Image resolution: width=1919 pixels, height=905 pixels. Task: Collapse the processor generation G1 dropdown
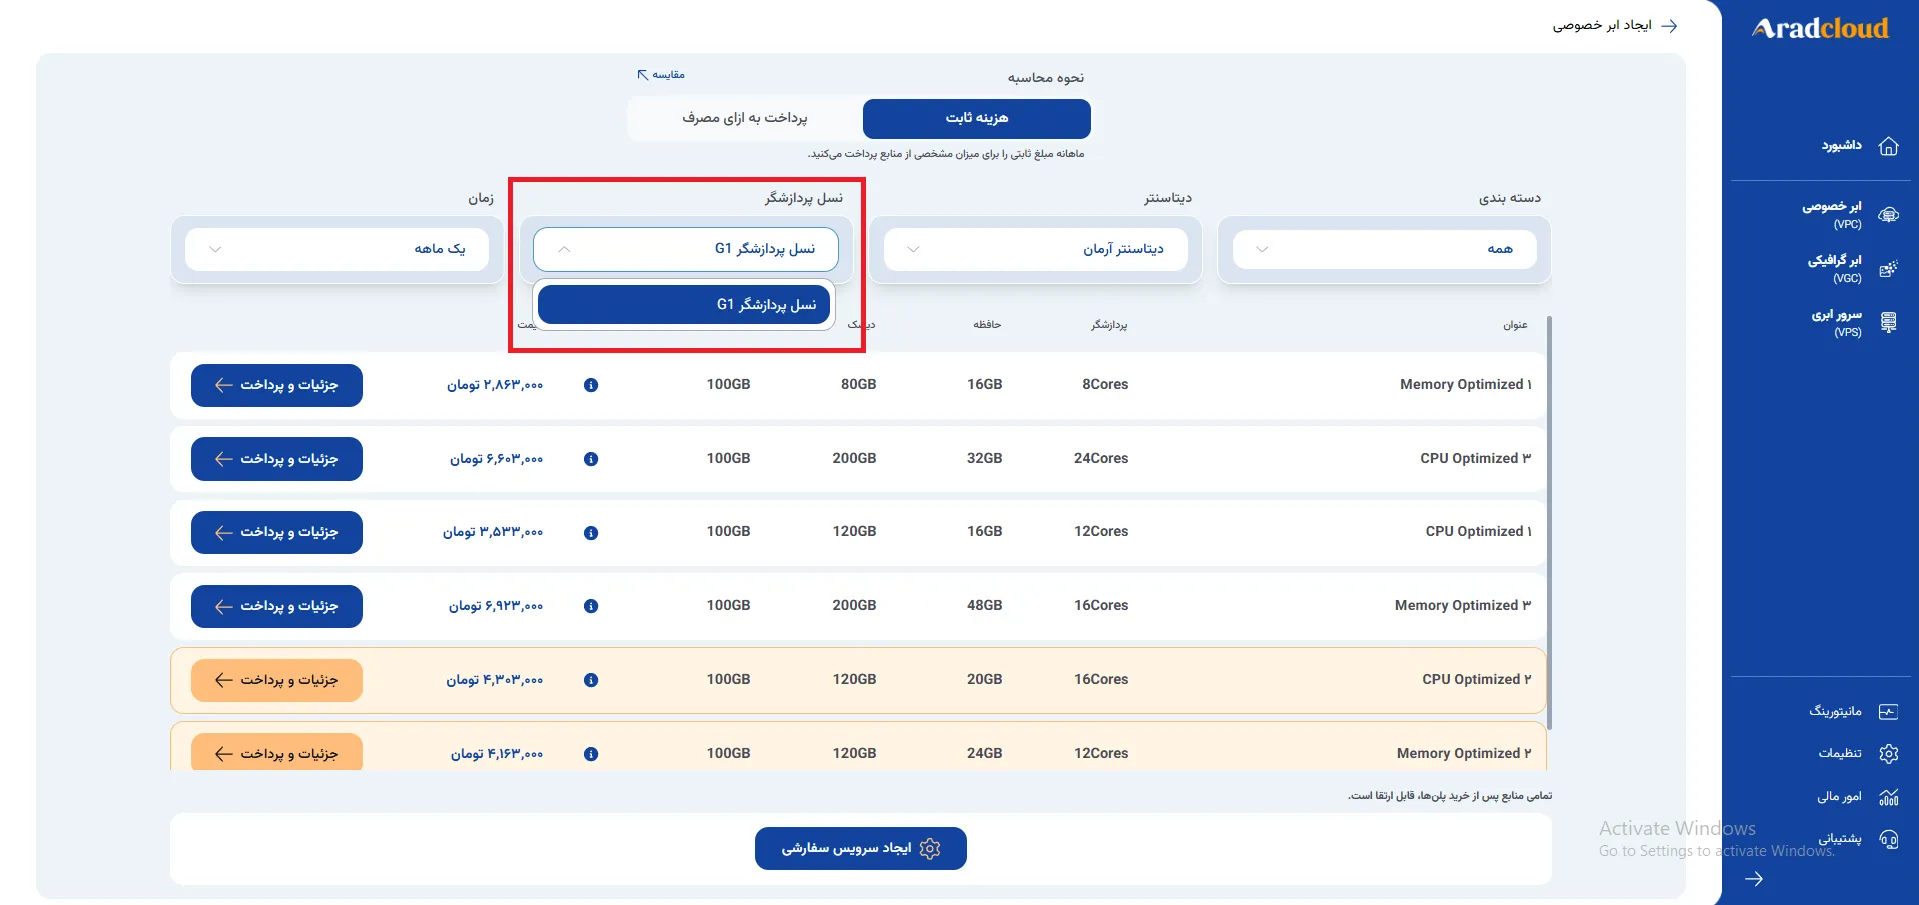point(686,249)
